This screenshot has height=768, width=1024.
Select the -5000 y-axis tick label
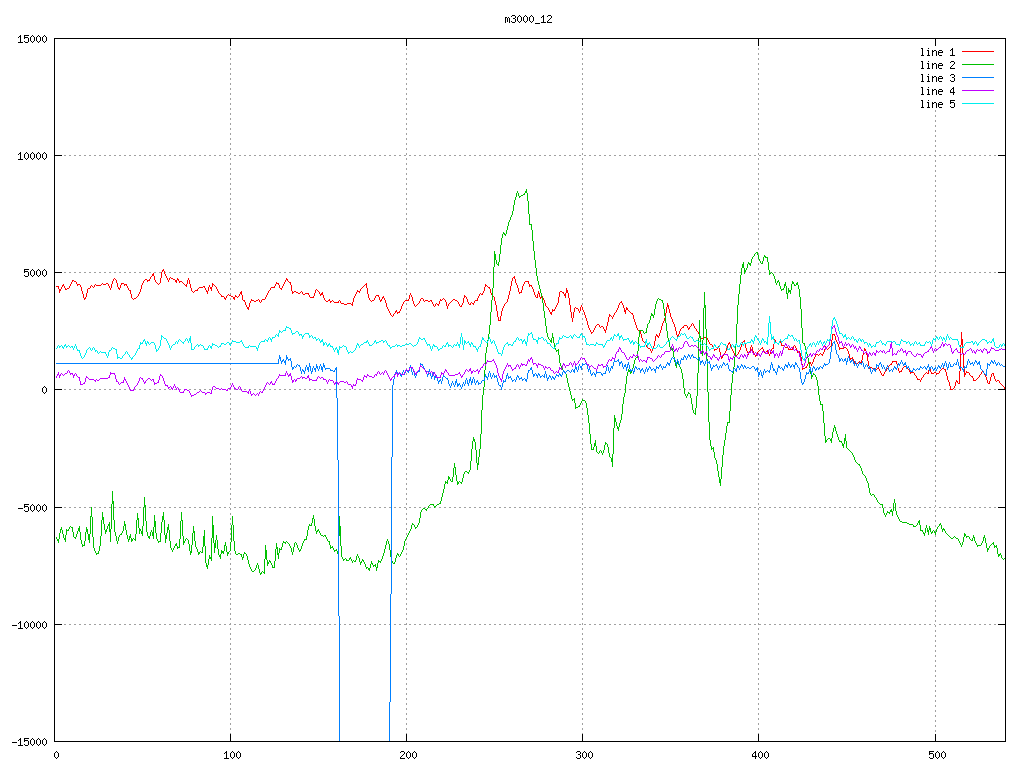tap(32, 507)
